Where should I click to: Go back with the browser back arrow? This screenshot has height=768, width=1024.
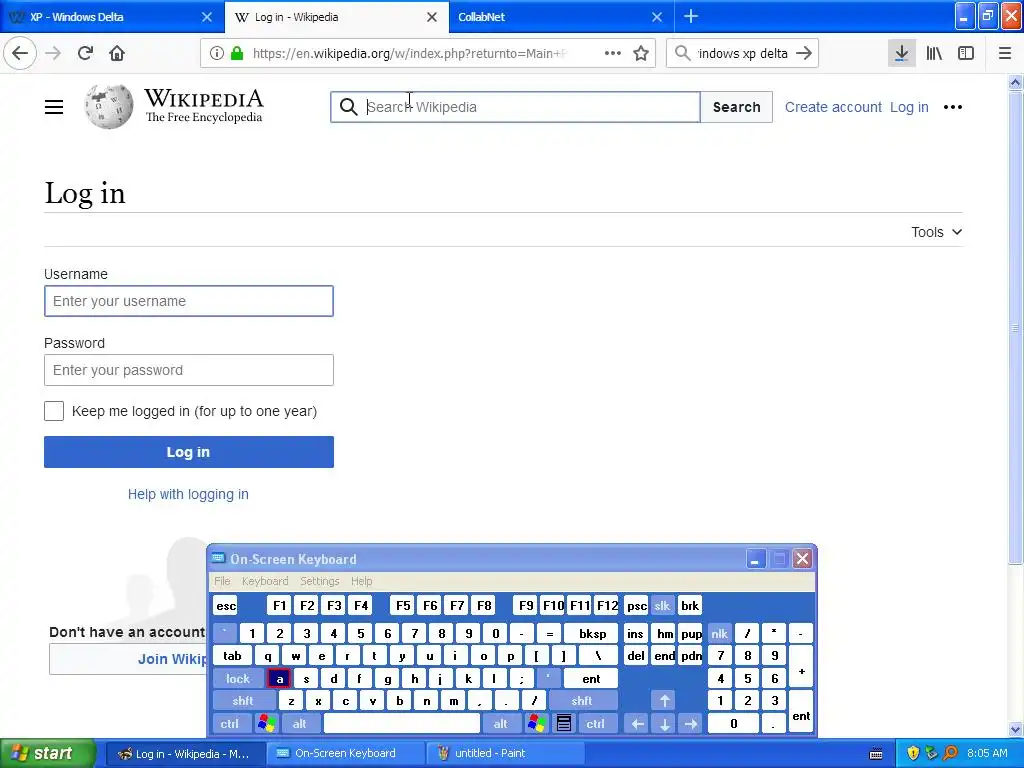[20, 53]
